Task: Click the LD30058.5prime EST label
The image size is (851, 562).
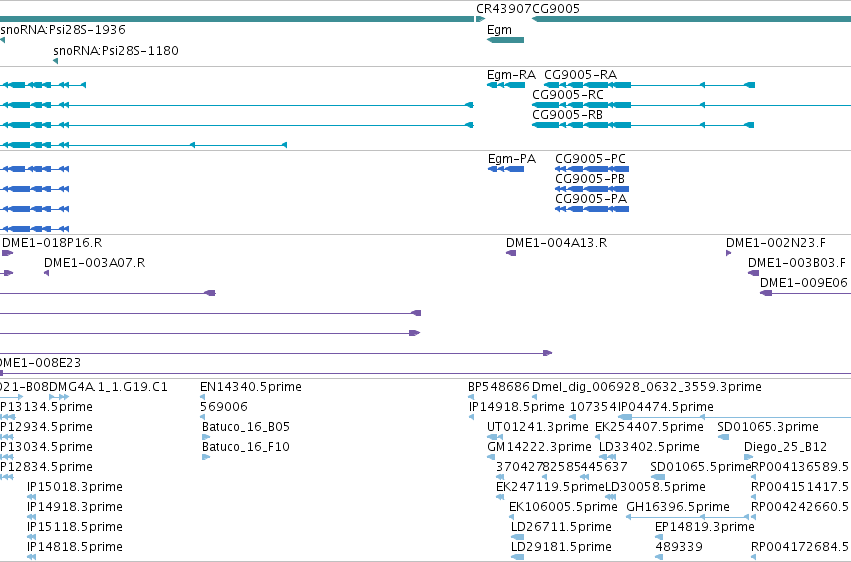Action: tap(655, 487)
